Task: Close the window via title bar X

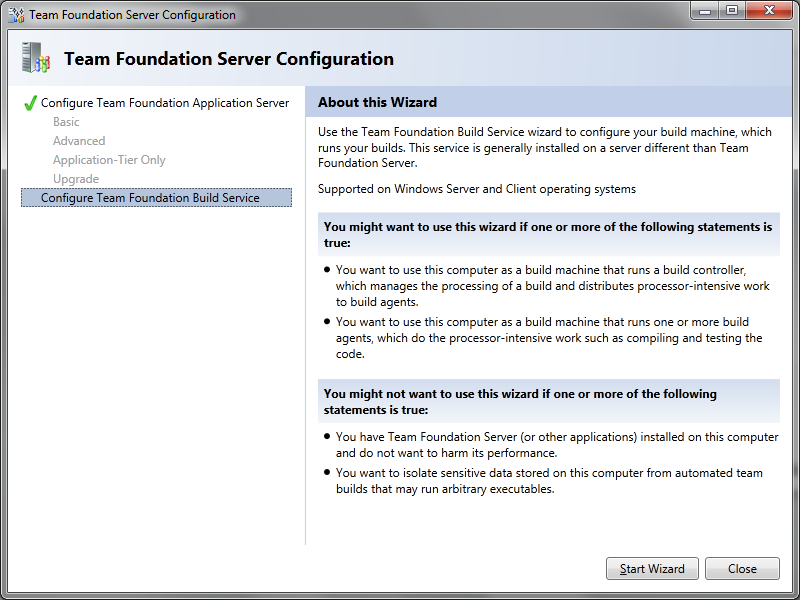Action: tap(769, 11)
